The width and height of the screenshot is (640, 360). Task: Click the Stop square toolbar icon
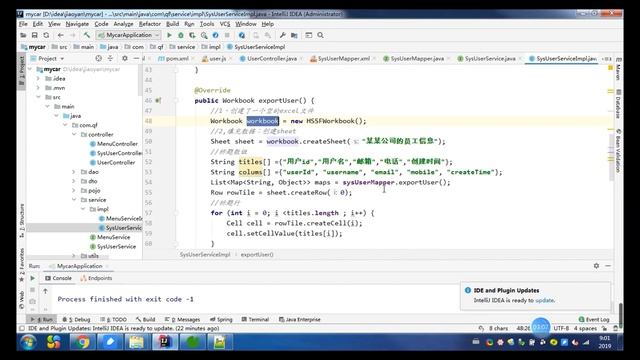pos(227,36)
